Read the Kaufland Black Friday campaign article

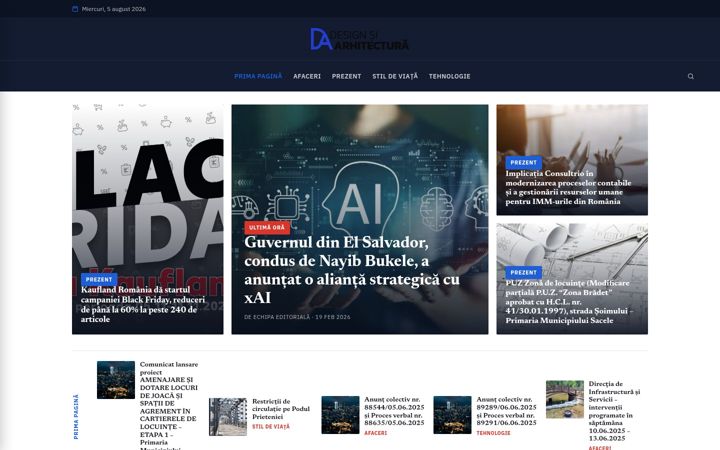tap(143, 304)
